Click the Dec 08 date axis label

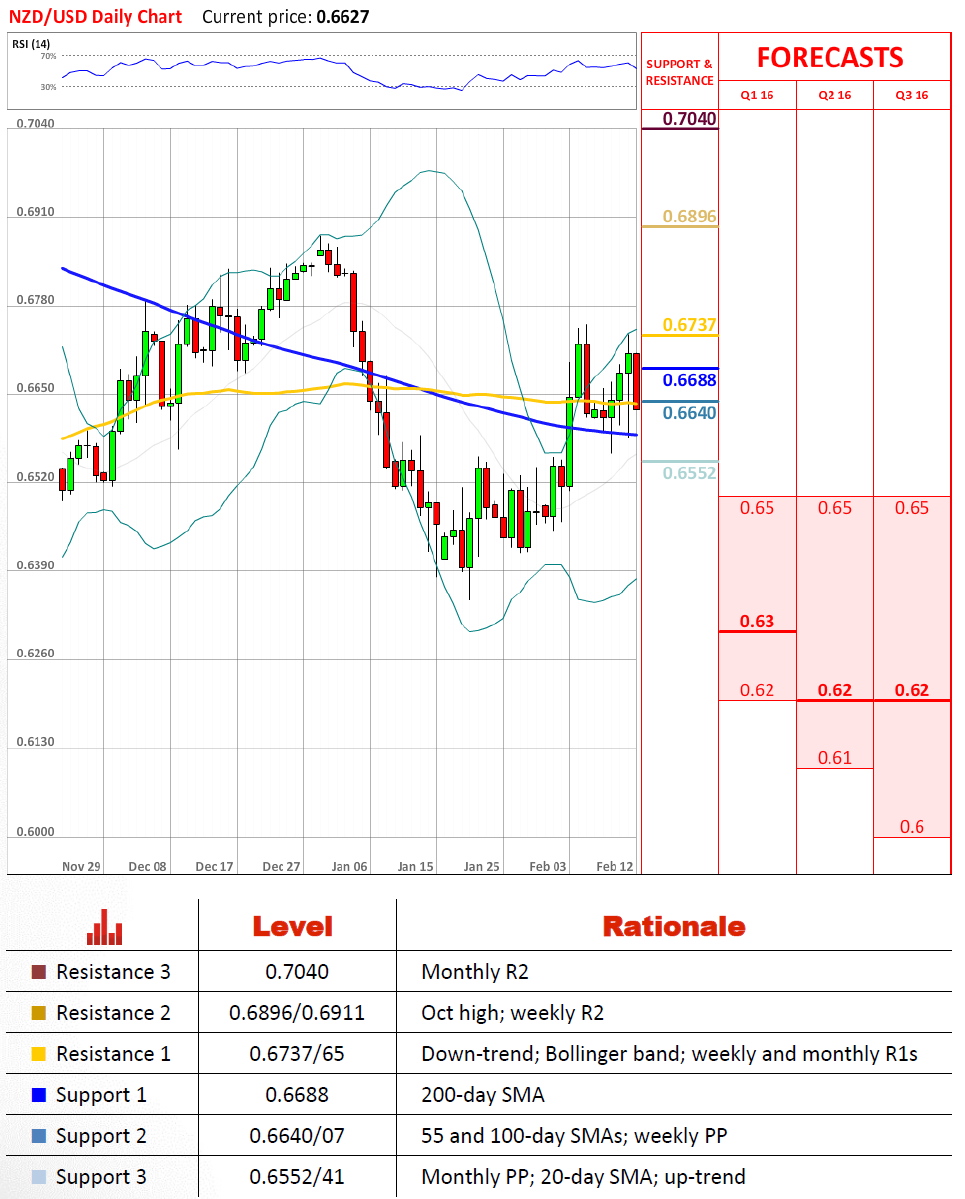[148, 866]
